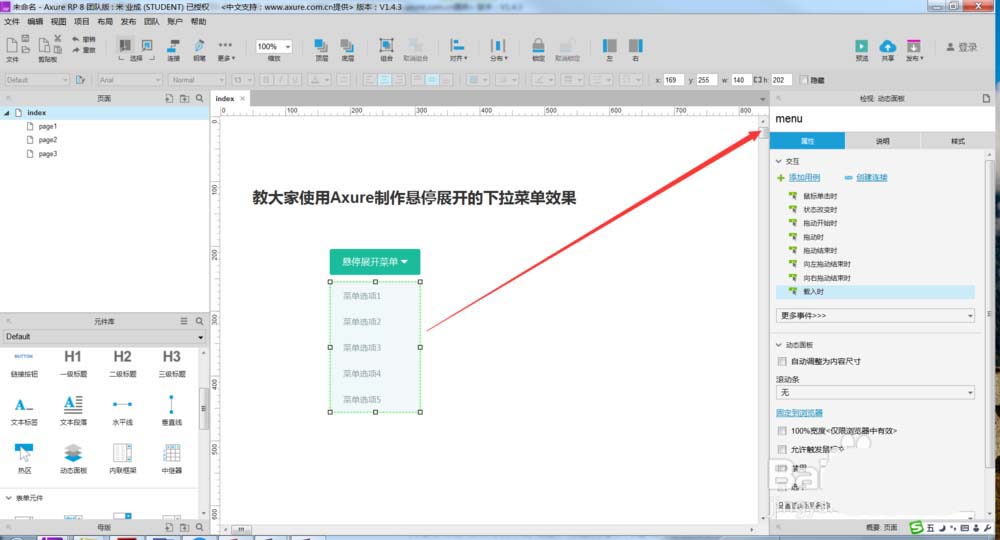The width and height of the screenshot is (1000, 540).
Task: Select page2 in the pages tree
Action: pyautogui.click(x=47, y=140)
